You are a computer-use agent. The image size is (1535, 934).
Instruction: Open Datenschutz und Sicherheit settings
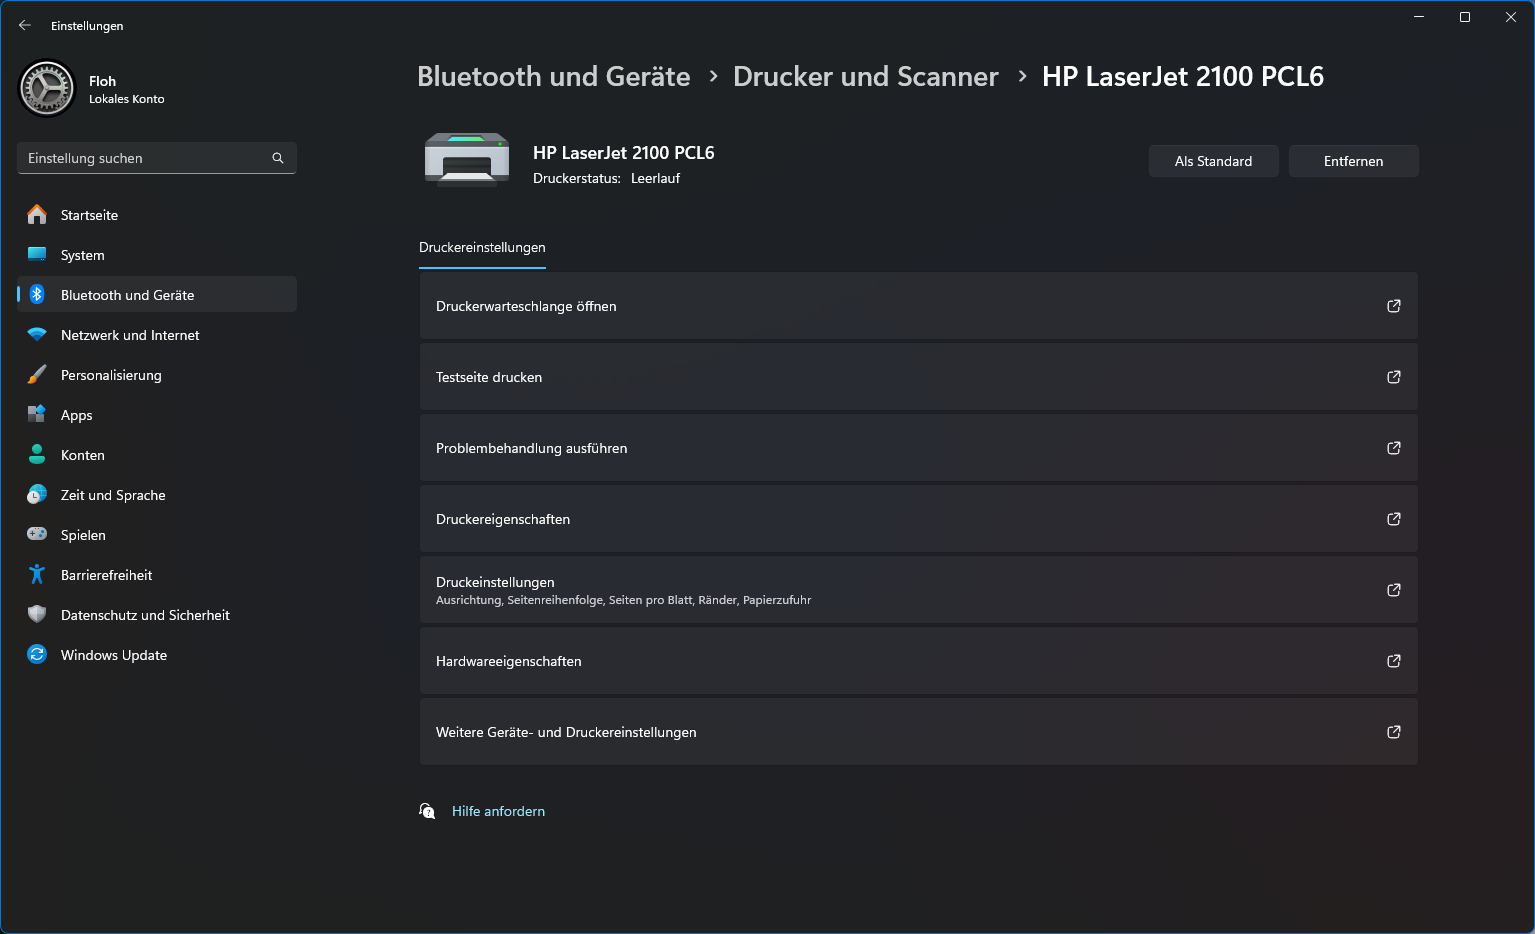click(x=145, y=615)
